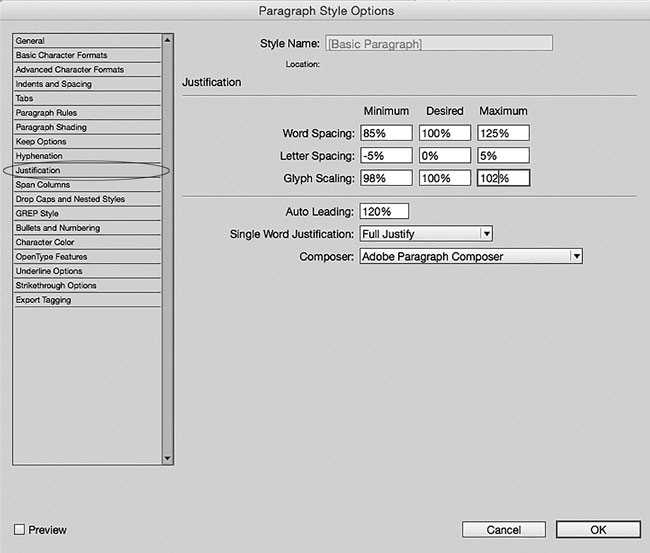Confirm with the OK button
The image size is (650, 553).
[x=598, y=530]
